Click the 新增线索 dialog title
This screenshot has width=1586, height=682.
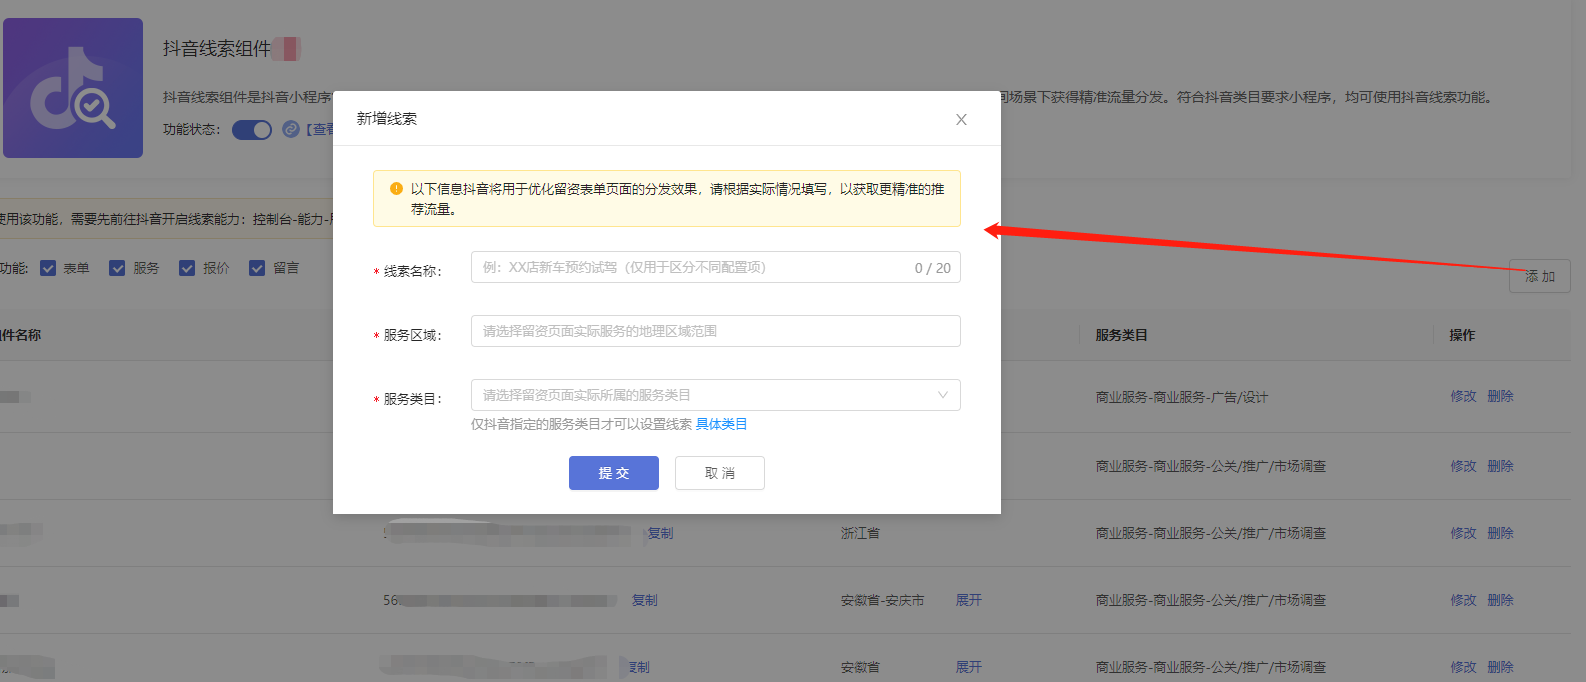click(387, 118)
